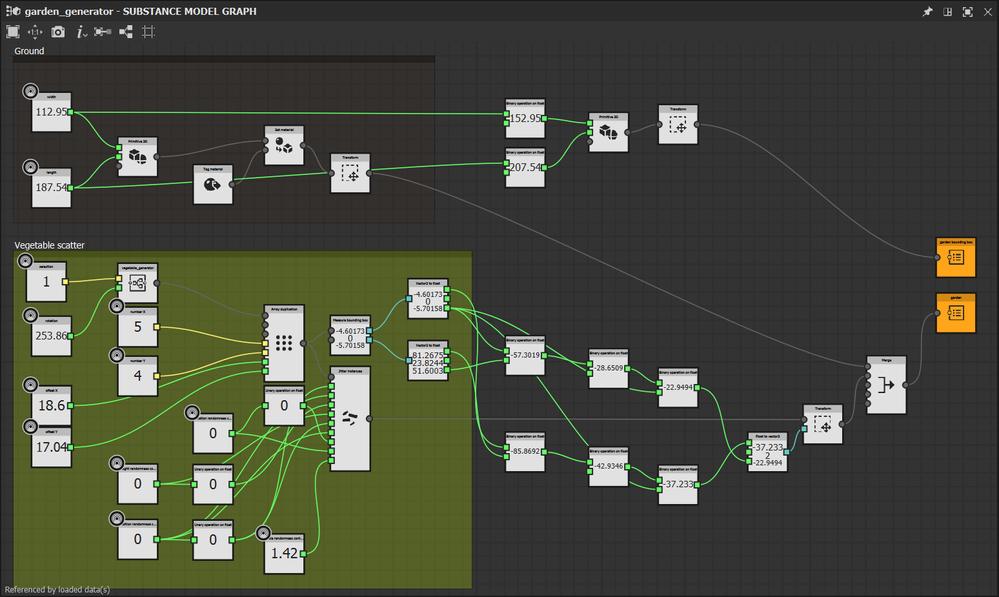The width and height of the screenshot is (999, 597).
Task: Select the Jitter instances node
Action: click(349, 415)
